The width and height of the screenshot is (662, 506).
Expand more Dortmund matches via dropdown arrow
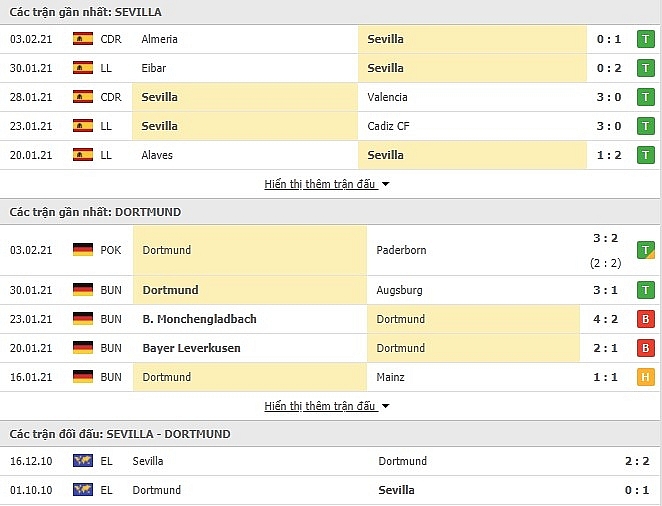pyautogui.click(x=386, y=407)
